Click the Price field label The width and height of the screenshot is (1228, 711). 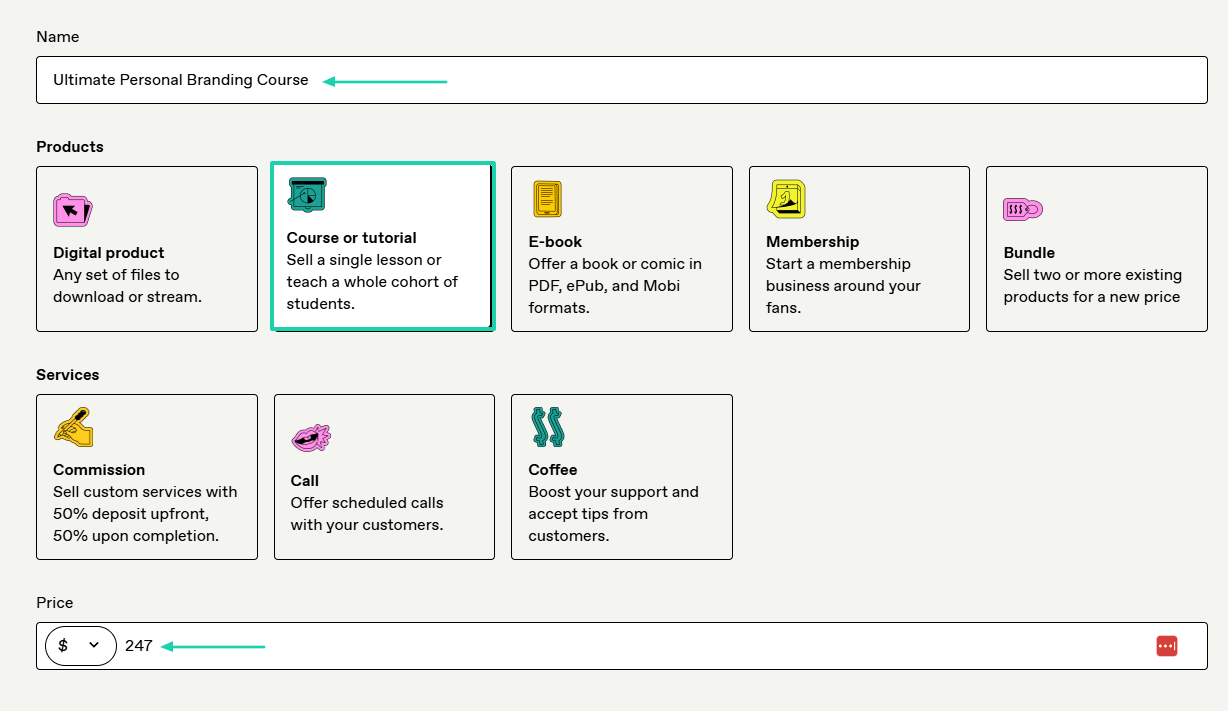(x=55, y=603)
